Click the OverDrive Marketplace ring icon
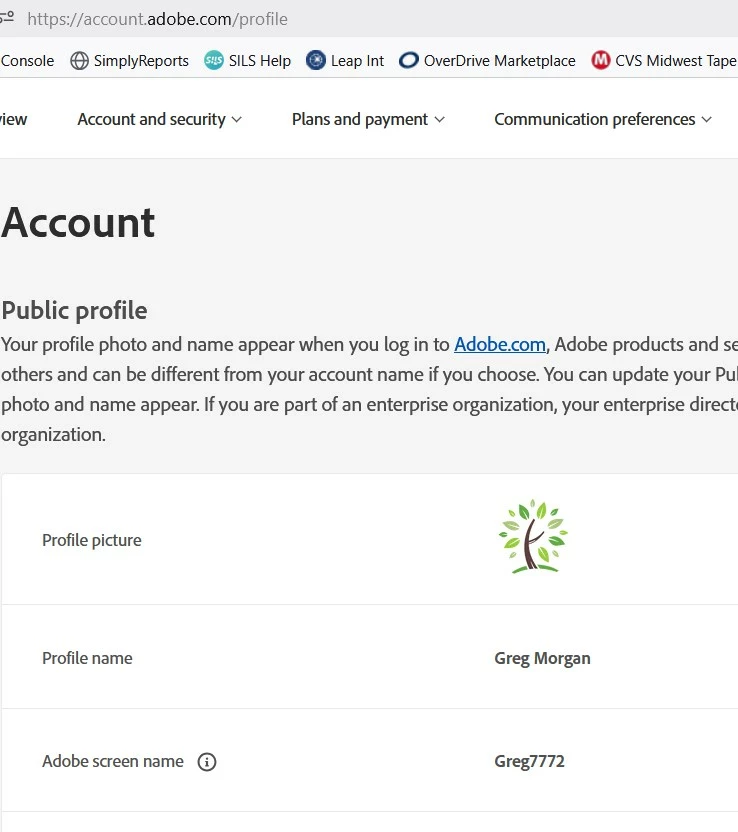738x832 pixels. (409, 60)
